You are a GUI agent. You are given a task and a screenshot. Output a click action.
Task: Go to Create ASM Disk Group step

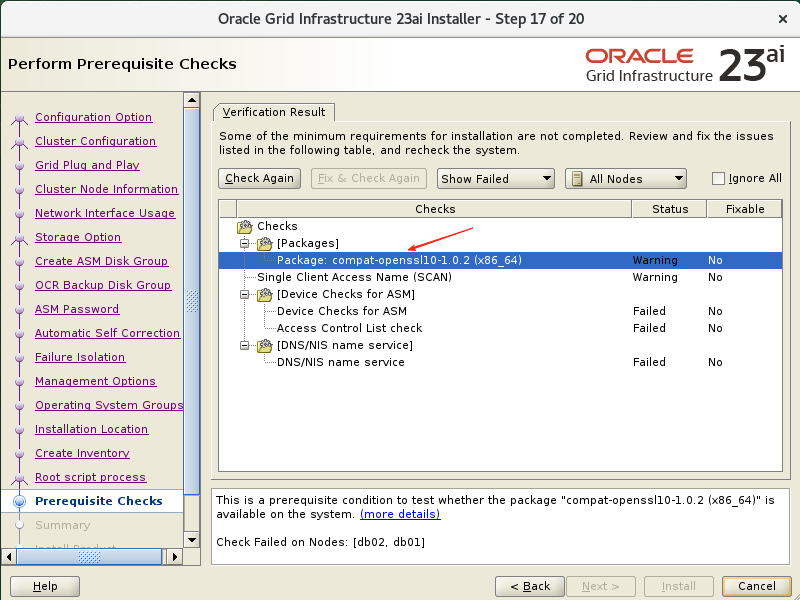101,261
